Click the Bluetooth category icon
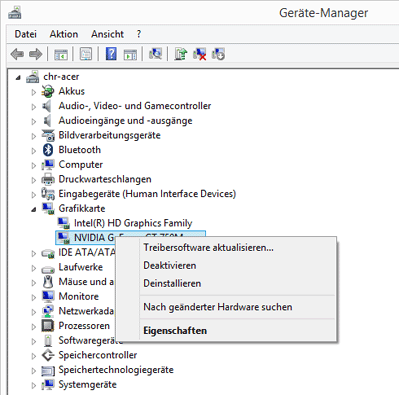The image size is (399, 395). [x=48, y=150]
